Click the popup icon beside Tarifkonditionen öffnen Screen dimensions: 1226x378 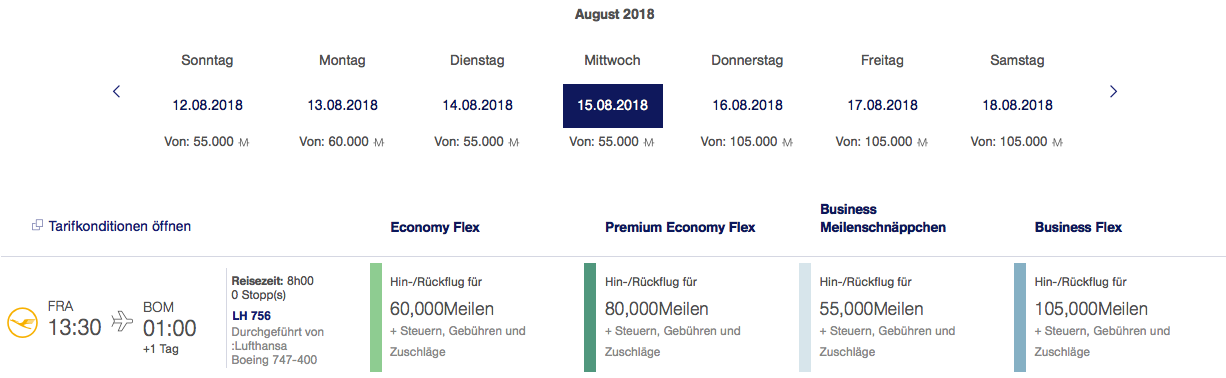(x=37, y=226)
